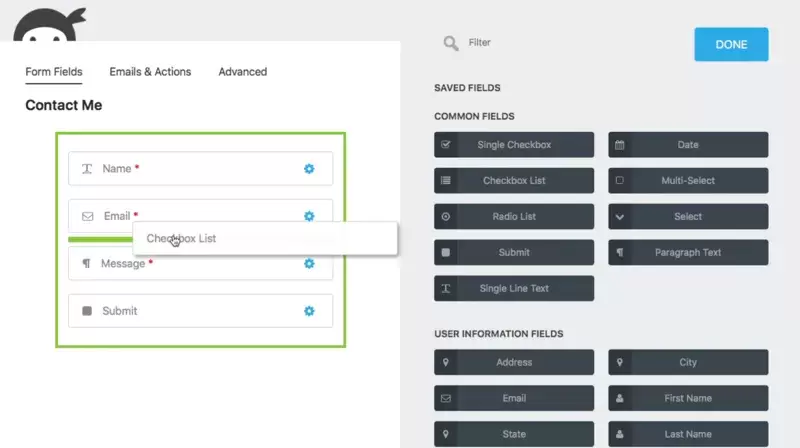Add an Address field

[514, 362]
